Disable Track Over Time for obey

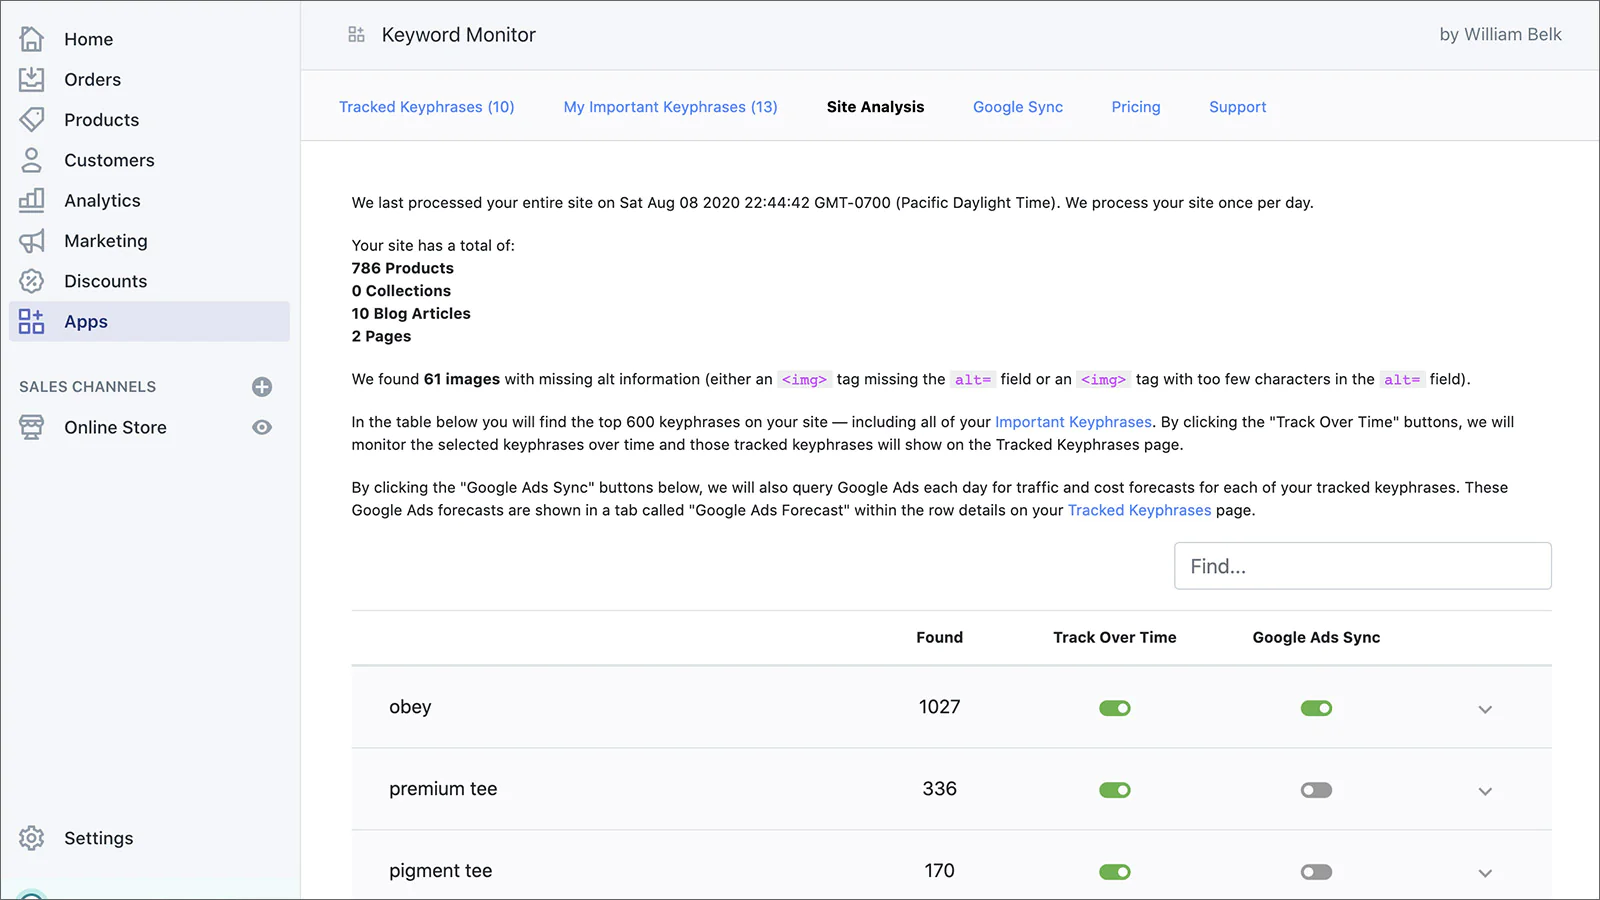click(1114, 708)
